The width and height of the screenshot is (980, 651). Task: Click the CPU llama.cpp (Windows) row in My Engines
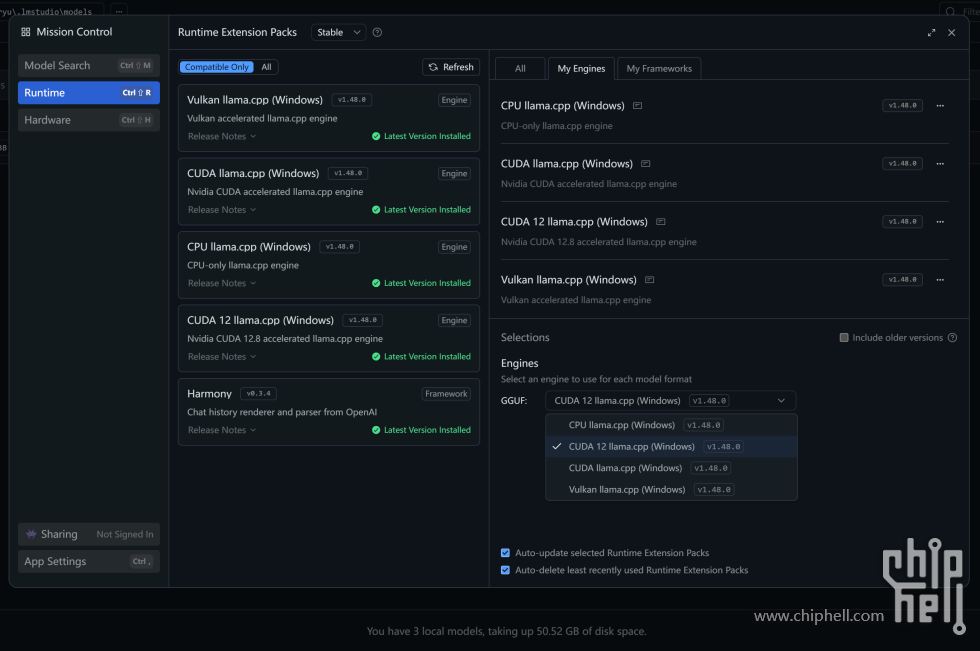pyautogui.click(x=724, y=115)
